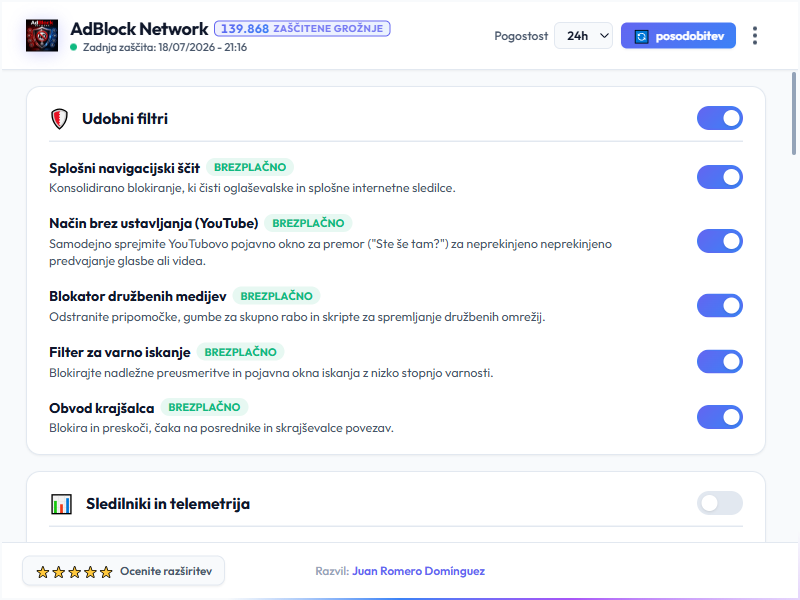The image size is (800, 600).
Task: Toggle Način brez ustavljanja (YouTube)
Action: coord(719,241)
